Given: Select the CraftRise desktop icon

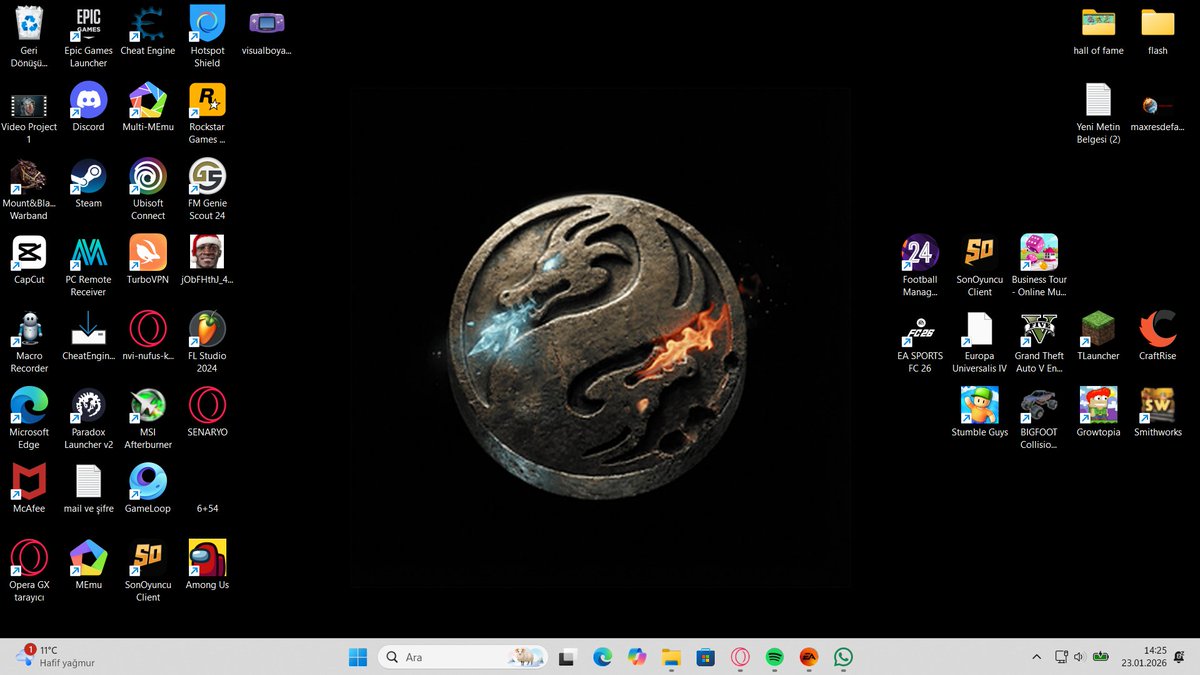Looking at the screenshot, I should click(1157, 335).
